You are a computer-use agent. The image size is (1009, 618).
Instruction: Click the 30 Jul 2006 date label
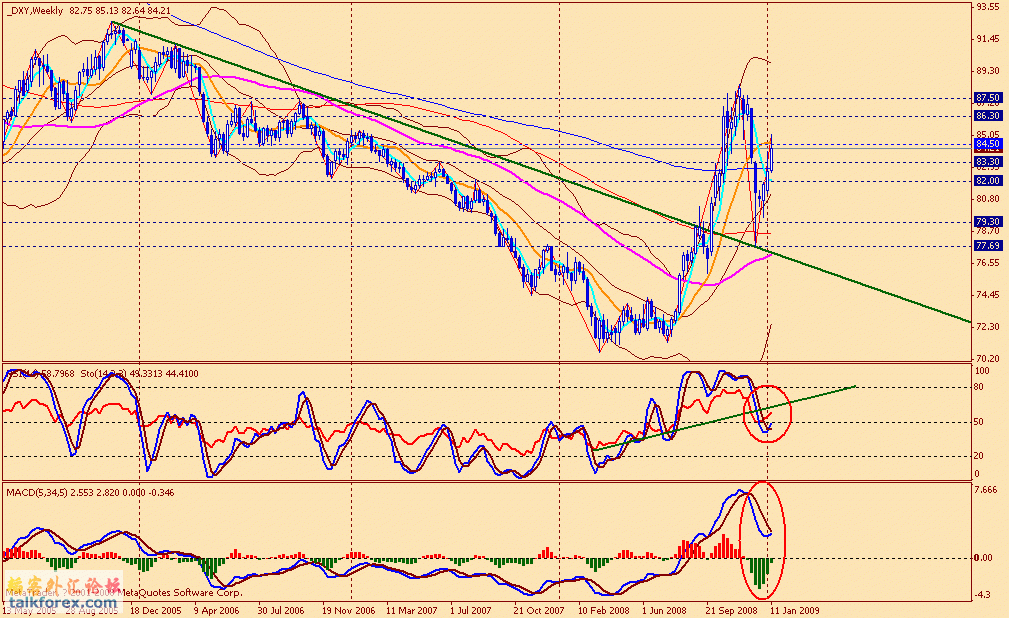tap(281, 610)
